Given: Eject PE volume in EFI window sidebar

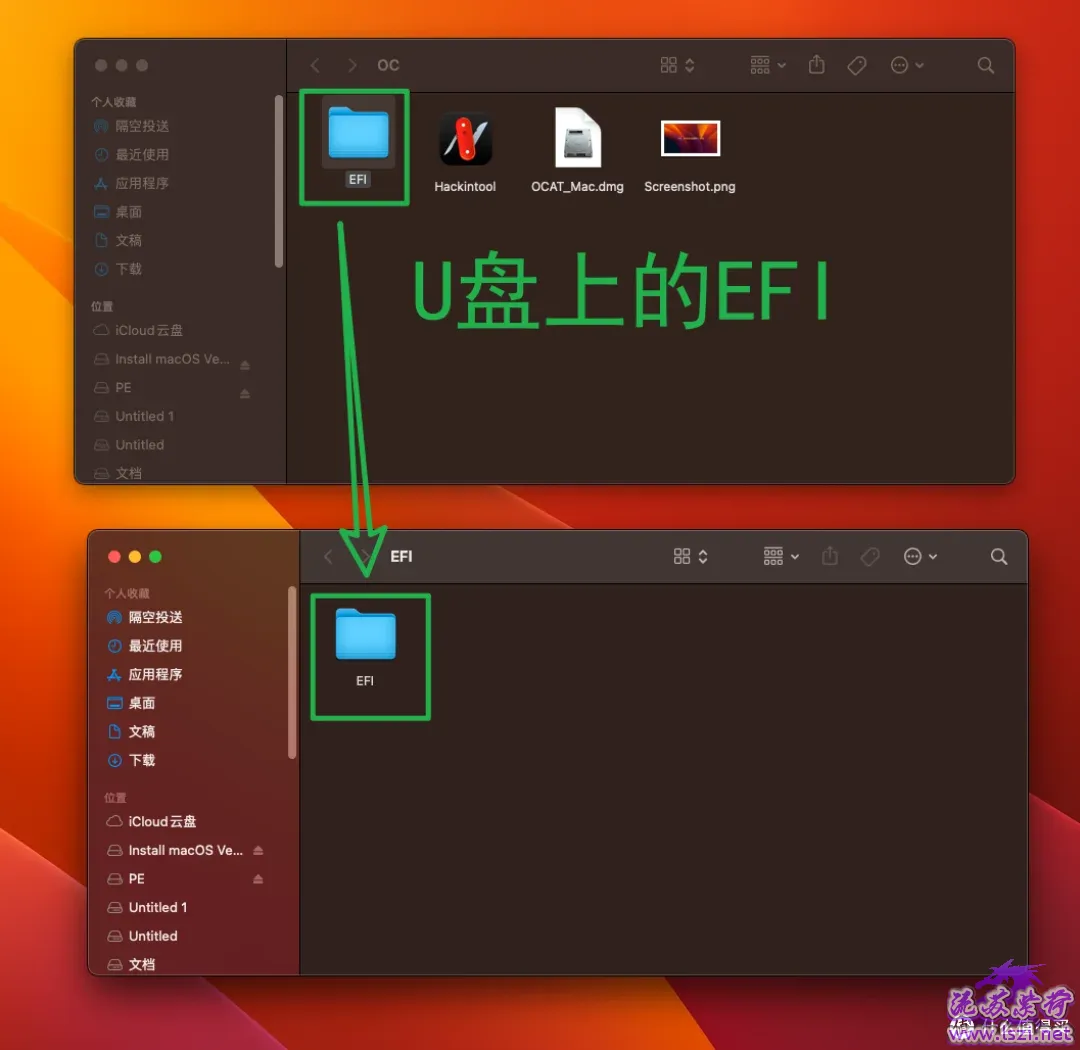Looking at the screenshot, I should (258, 879).
